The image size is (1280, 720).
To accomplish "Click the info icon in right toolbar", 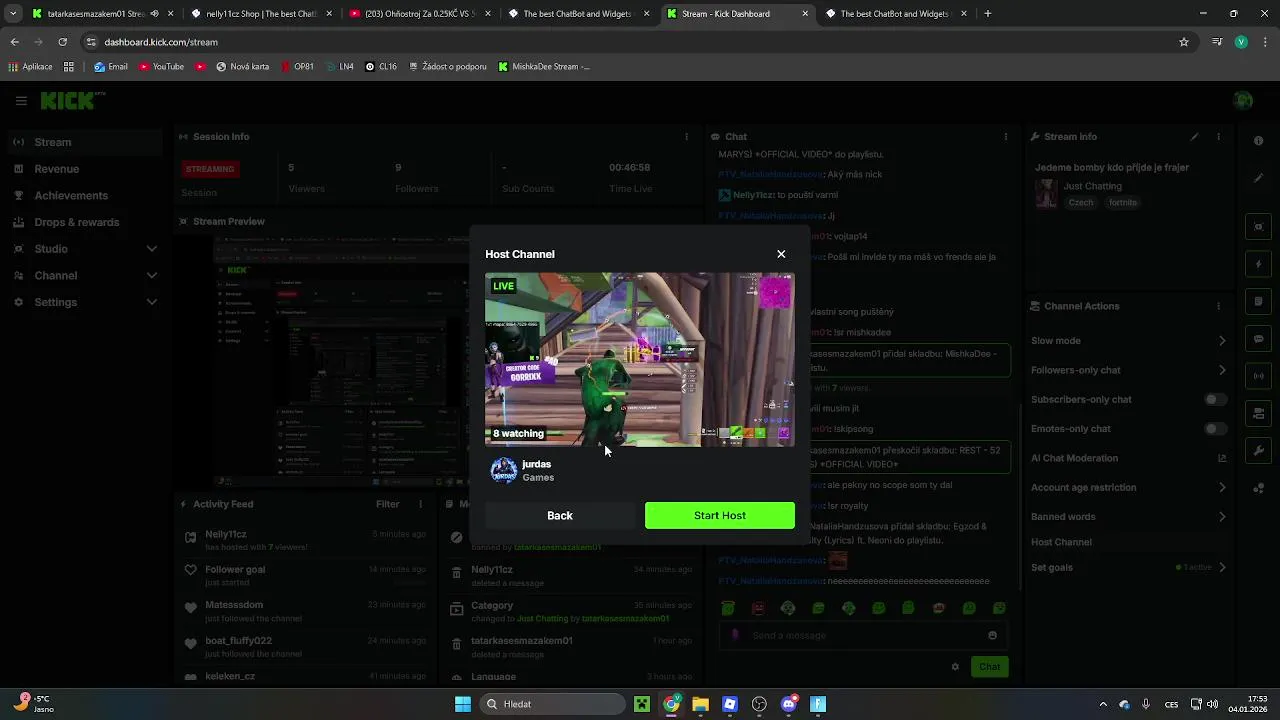I will [1259, 141].
